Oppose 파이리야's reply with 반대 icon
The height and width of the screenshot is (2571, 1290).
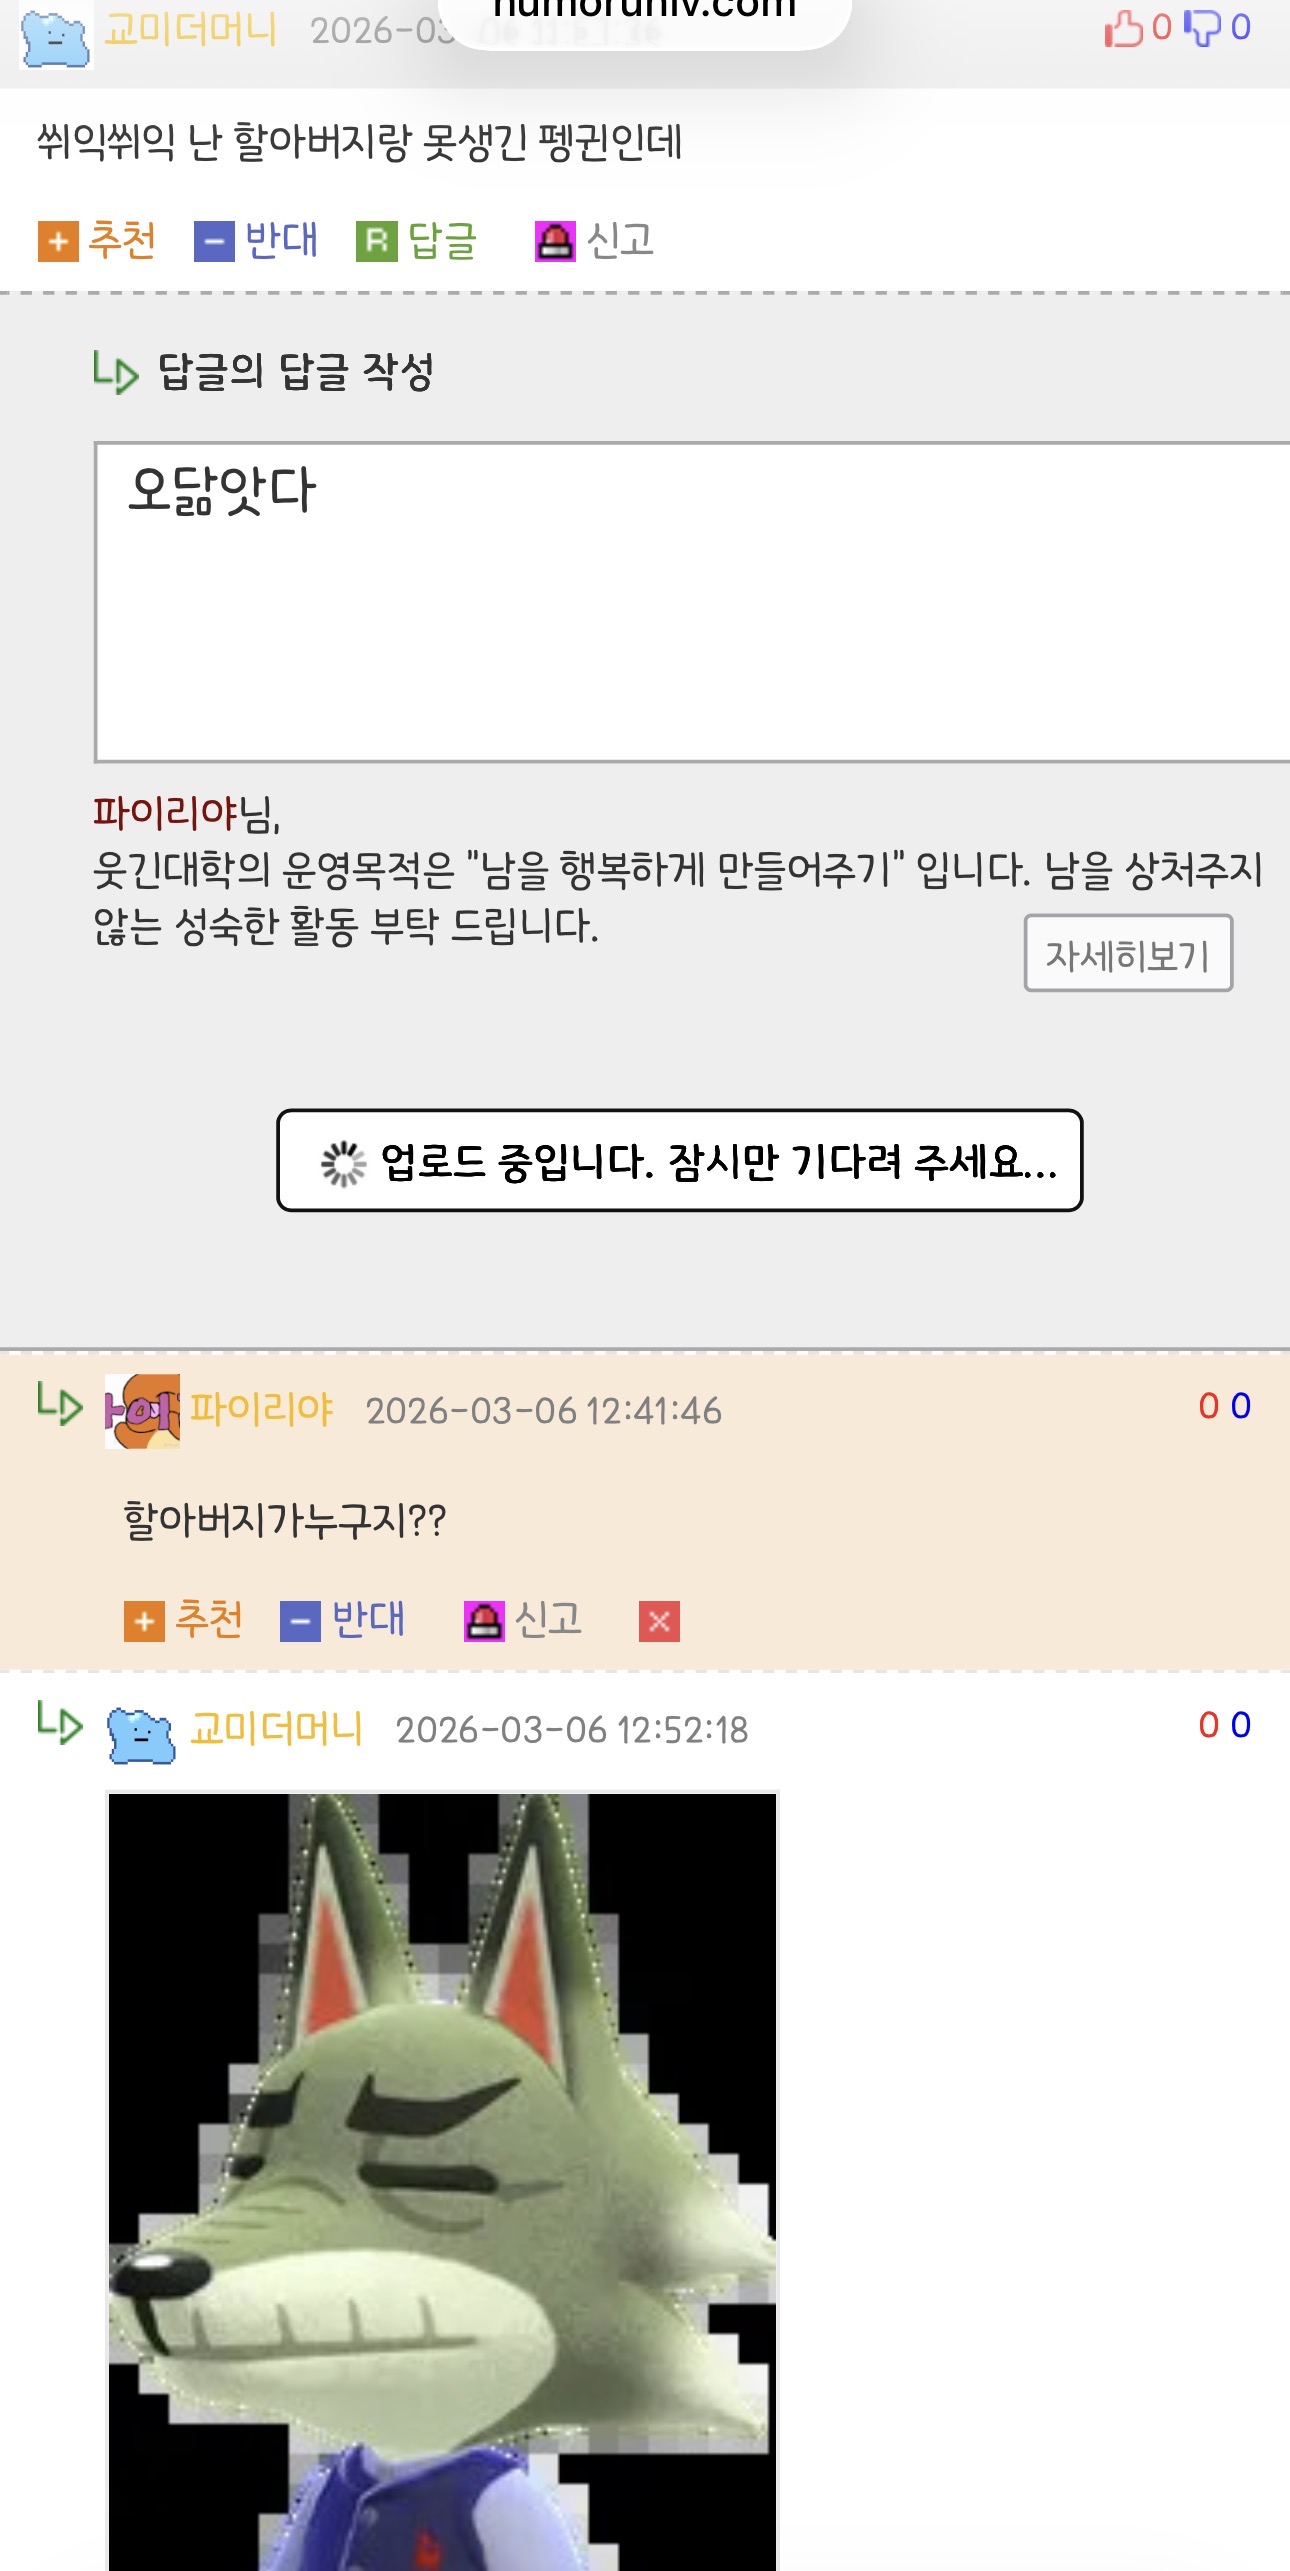343,1620
